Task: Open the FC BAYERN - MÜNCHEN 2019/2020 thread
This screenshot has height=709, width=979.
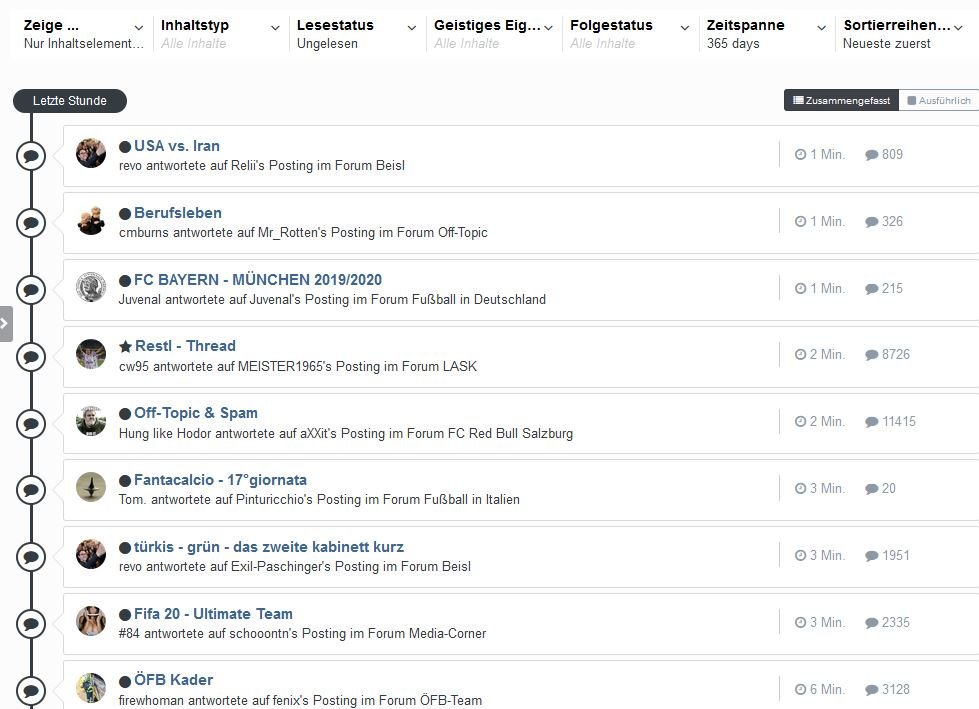Action: tap(258, 280)
